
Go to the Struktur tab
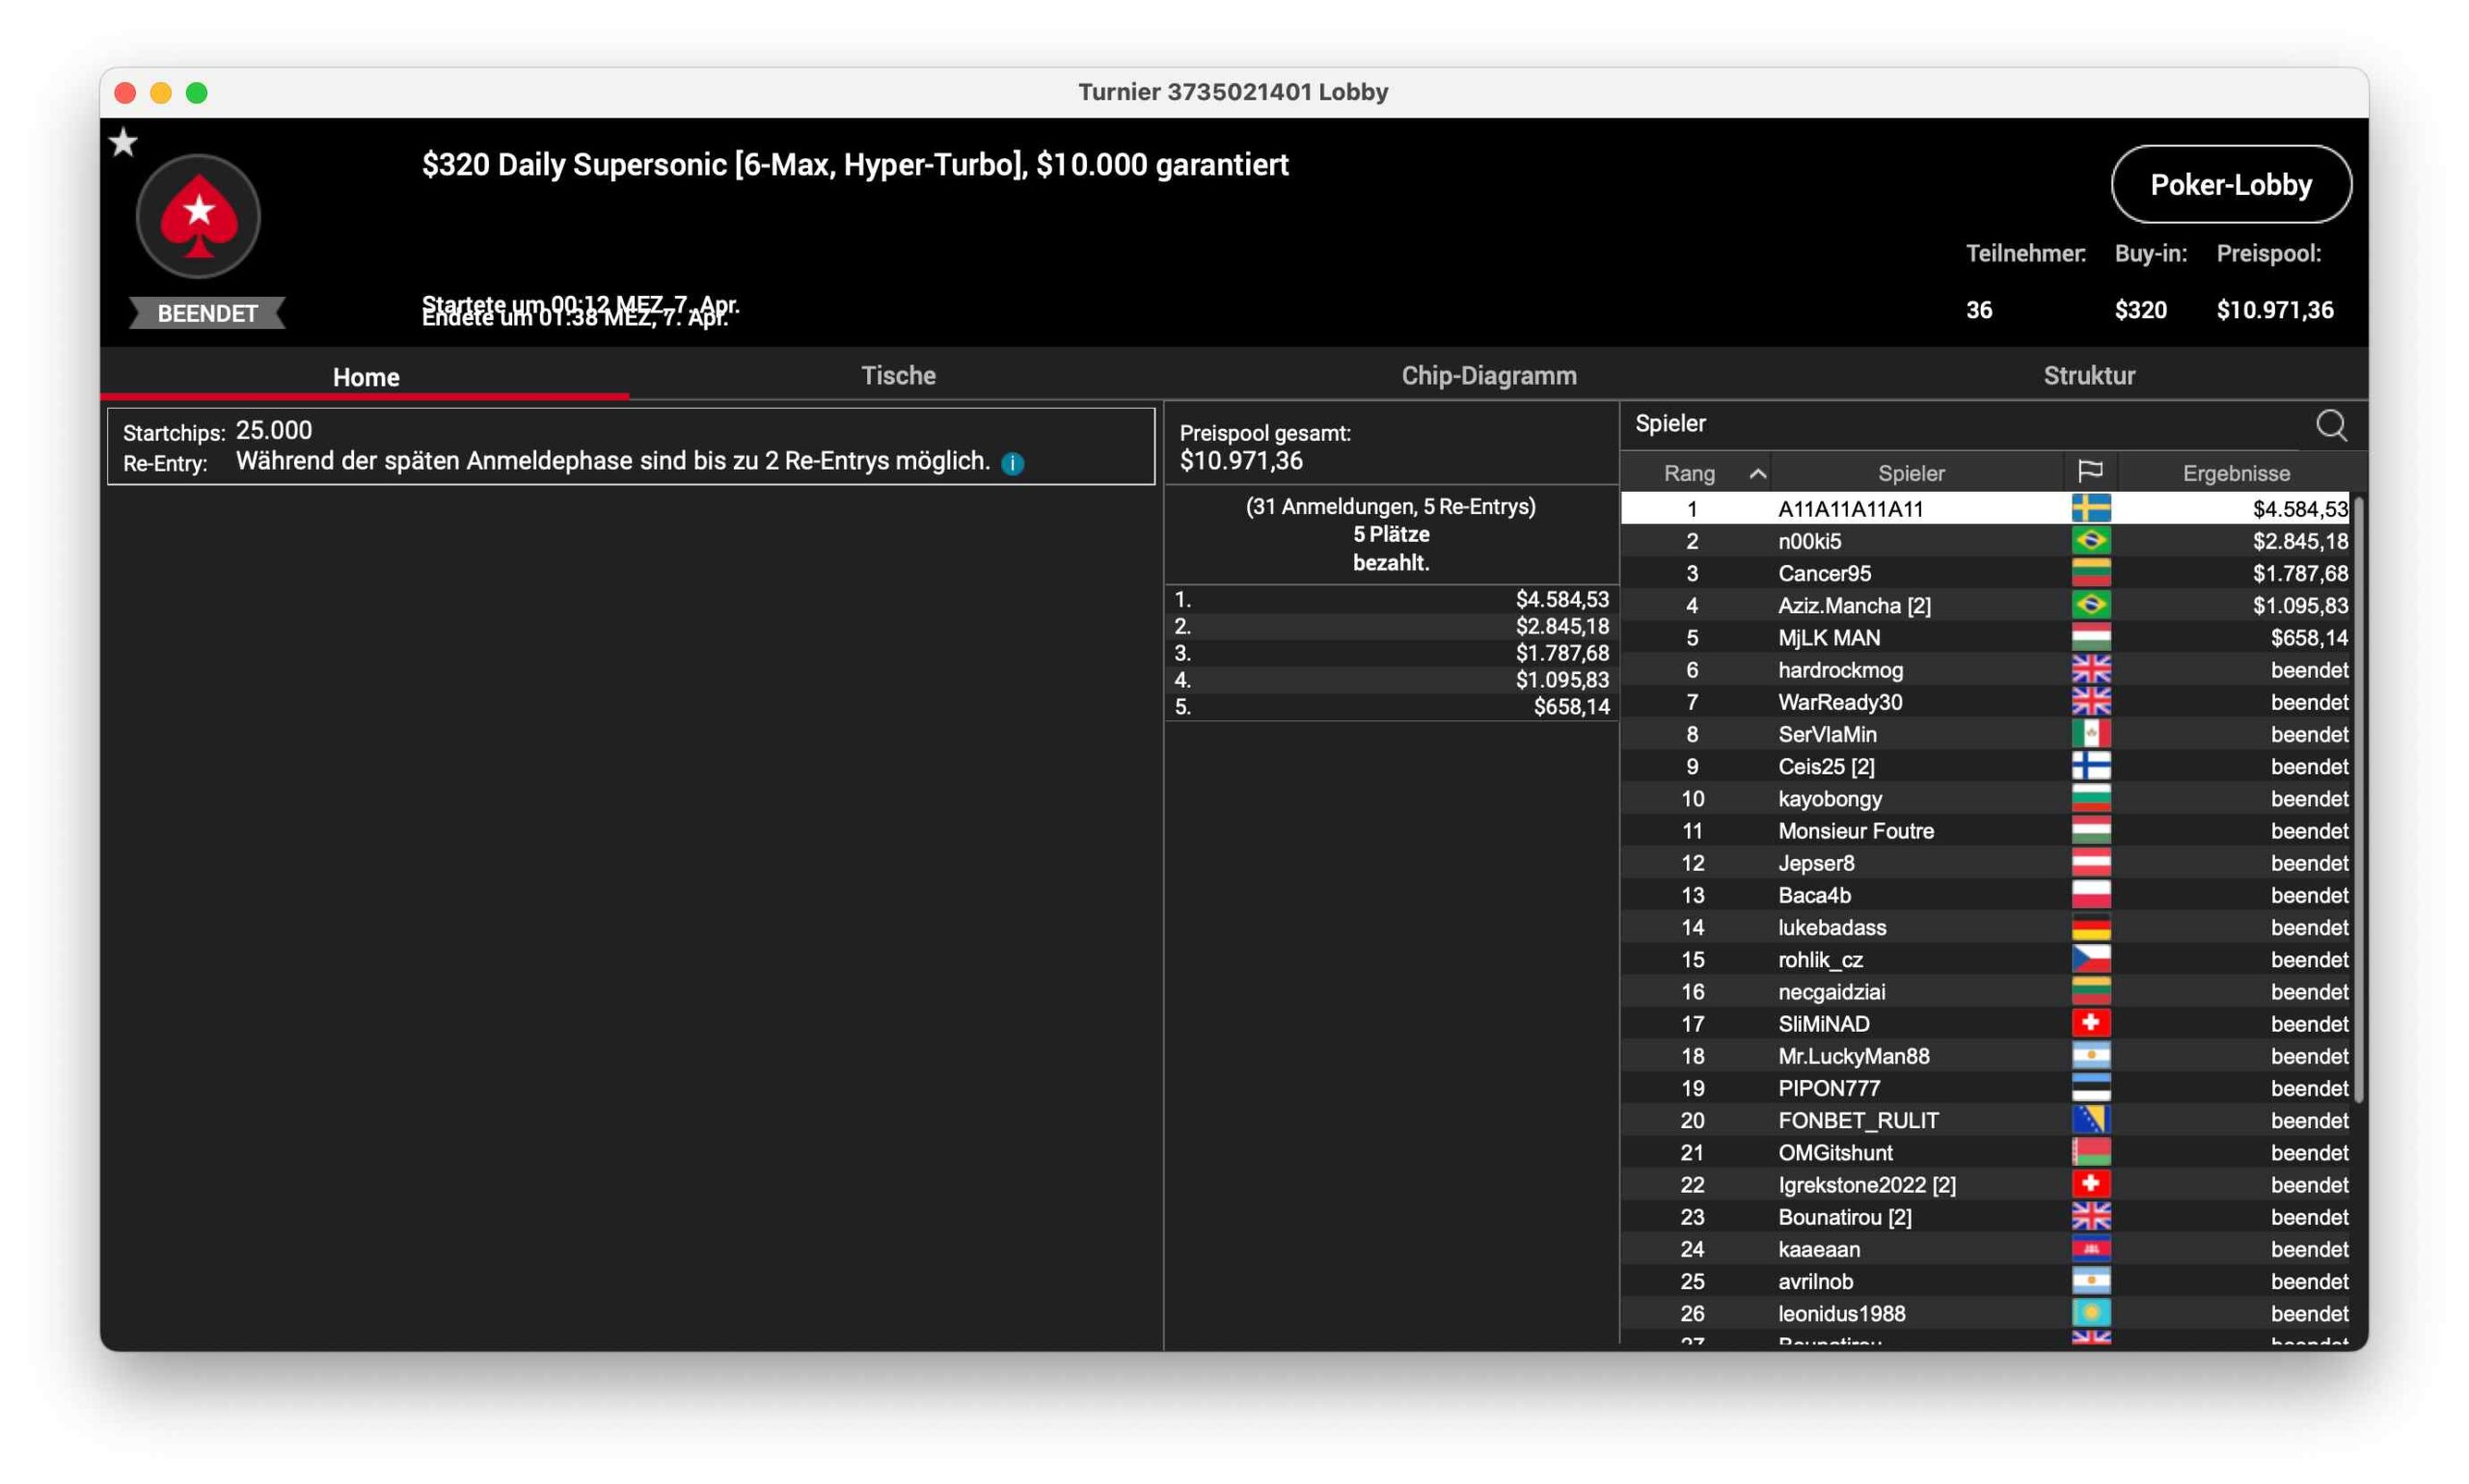point(2088,376)
